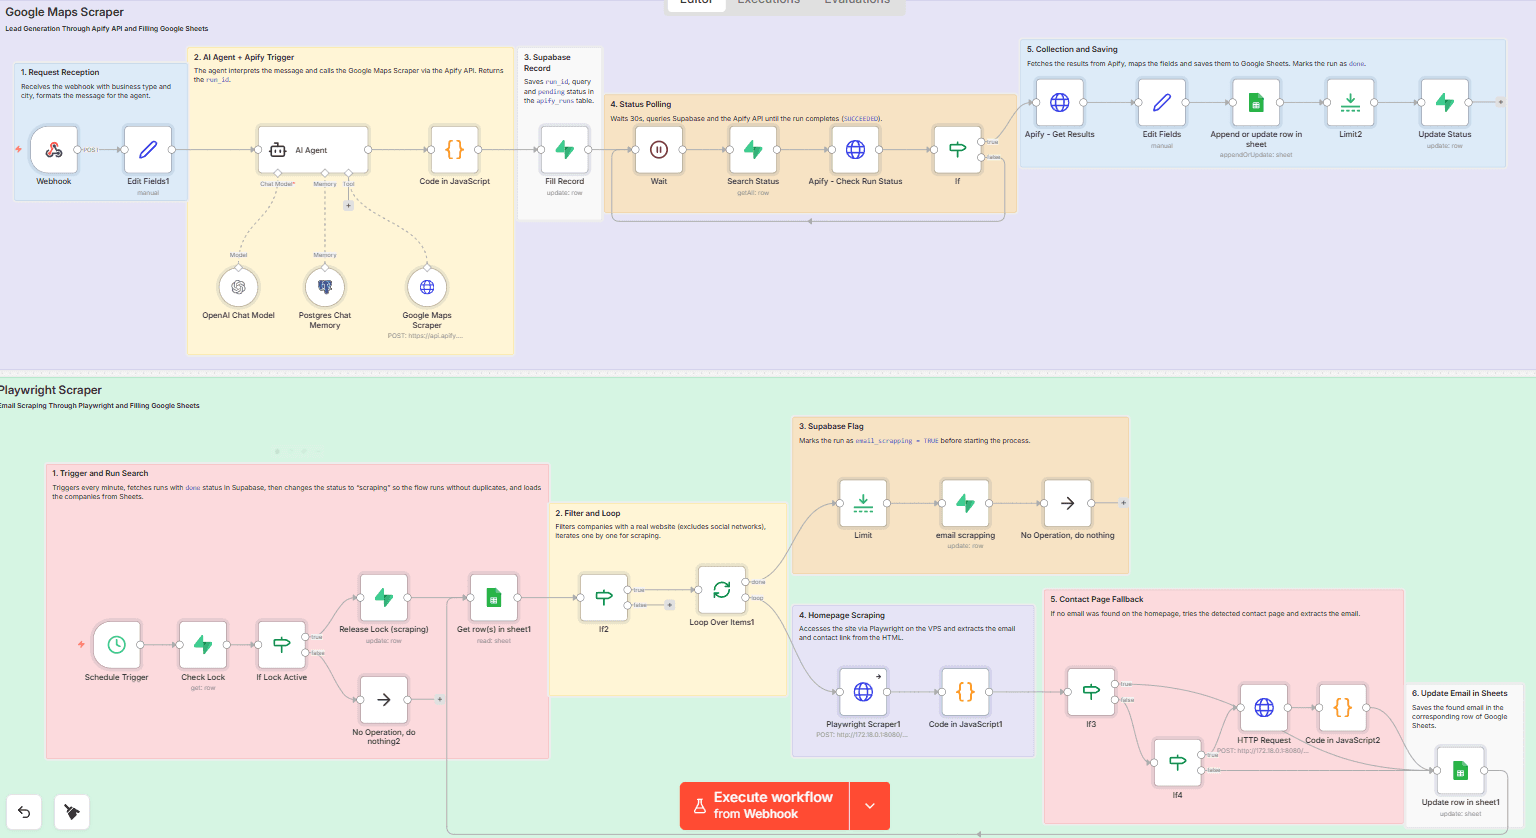Select the If node in Status Polling
This screenshot has height=838, width=1536.
pos(957,150)
